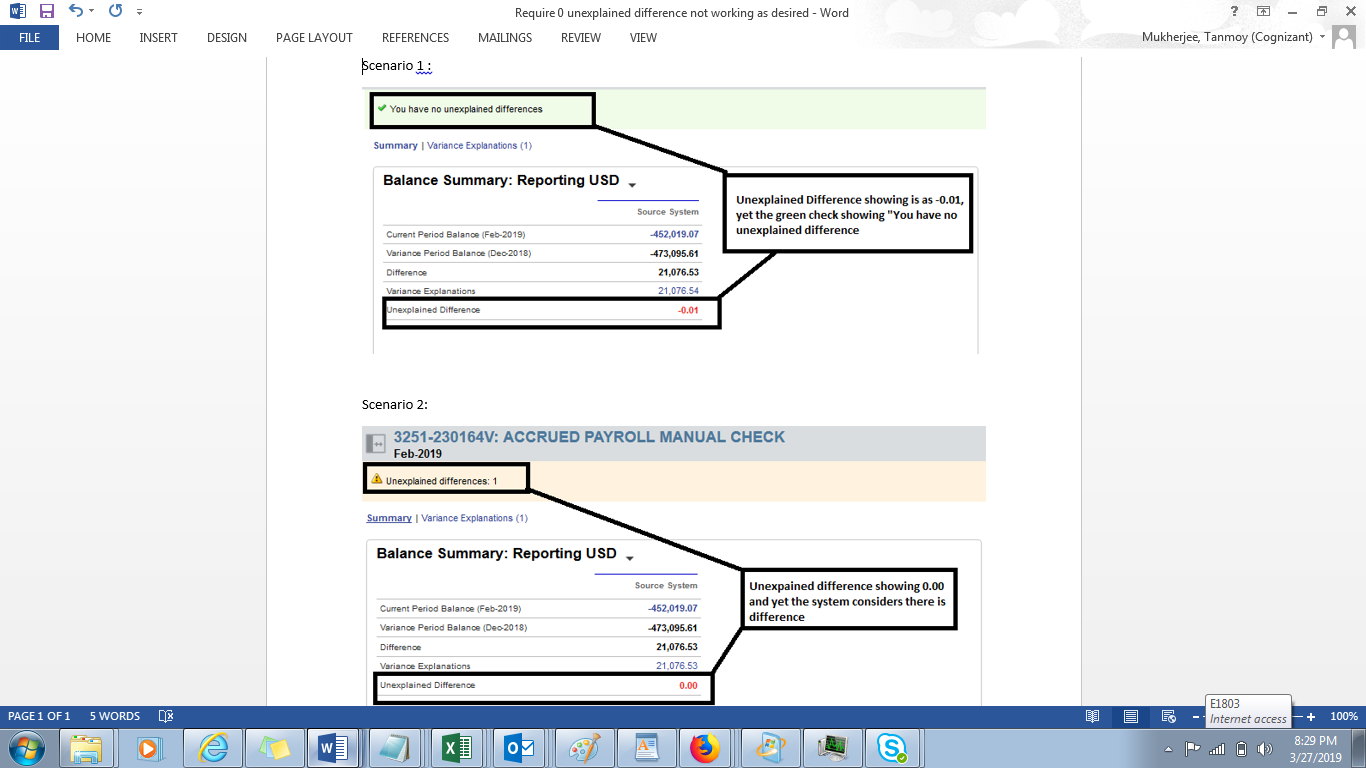The height and width of the screenshot is (768, 1366).
Task: Switch to the INSERT ribbon tab
Action: [158, 38]
